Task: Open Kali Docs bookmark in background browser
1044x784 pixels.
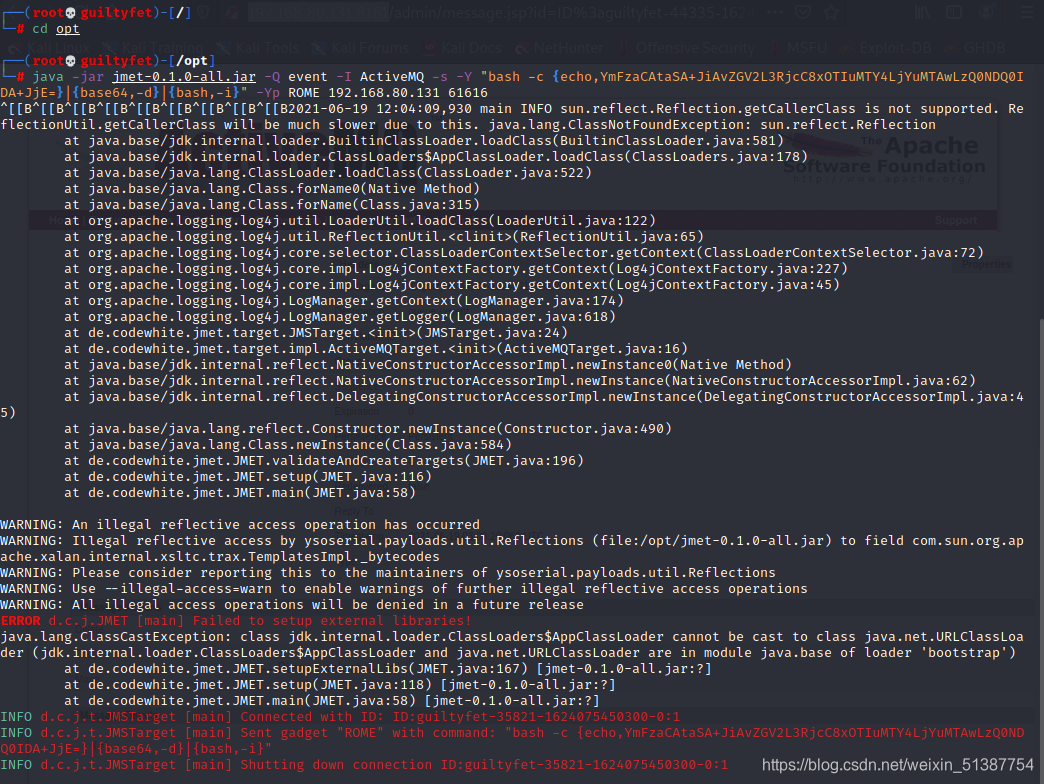Action: pos(463,48)
